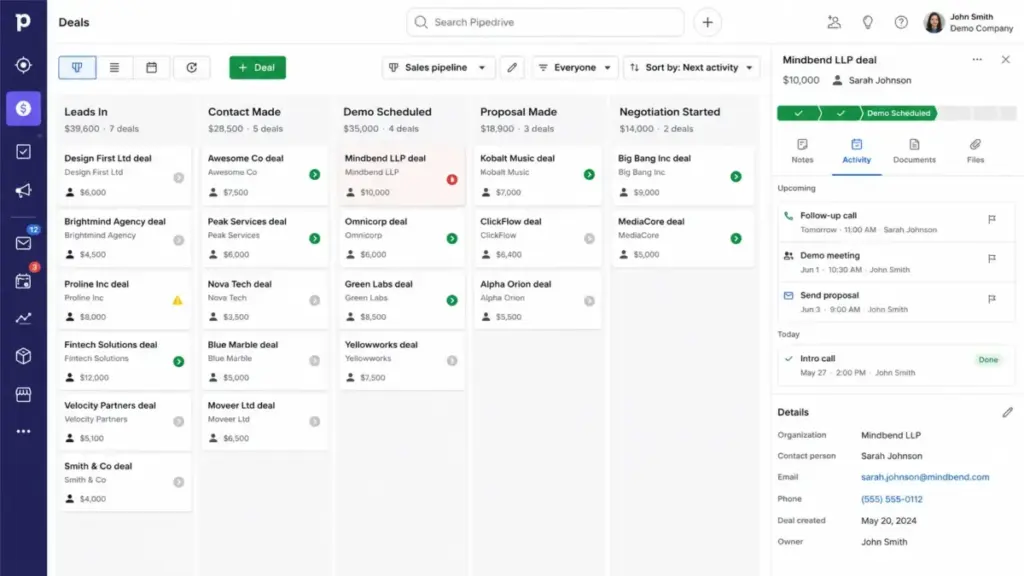Flag the Follow-up call activity
Image resolution: width=1024 pixels, height=576 pixels.
pos(992,219)
